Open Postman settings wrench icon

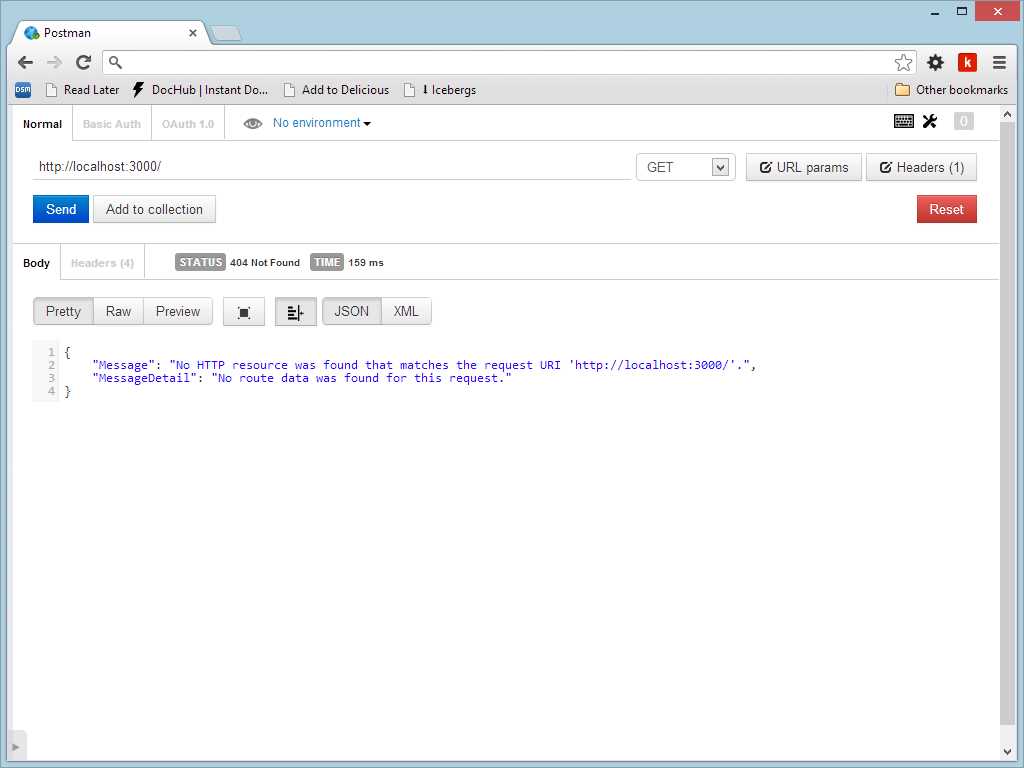(x=930, y=121)
